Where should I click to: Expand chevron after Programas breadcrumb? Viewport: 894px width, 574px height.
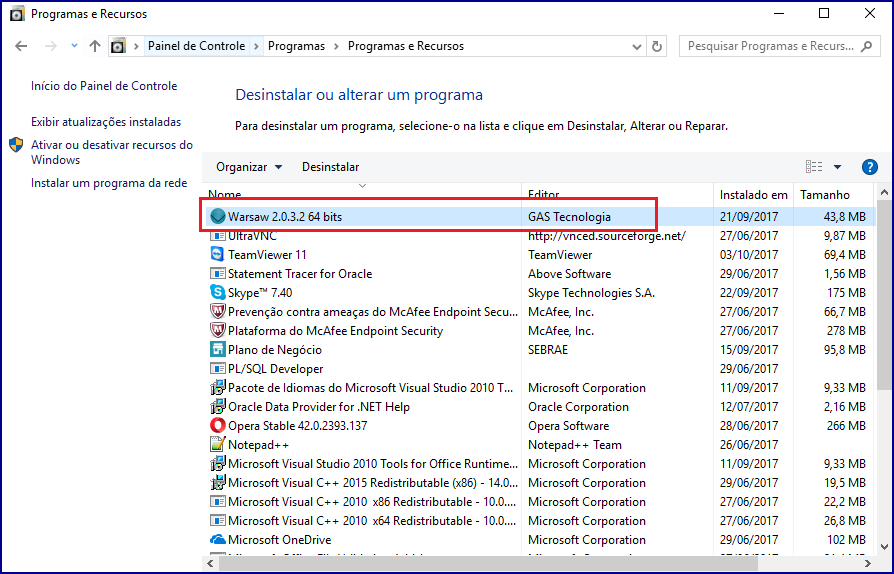(336, 46)
